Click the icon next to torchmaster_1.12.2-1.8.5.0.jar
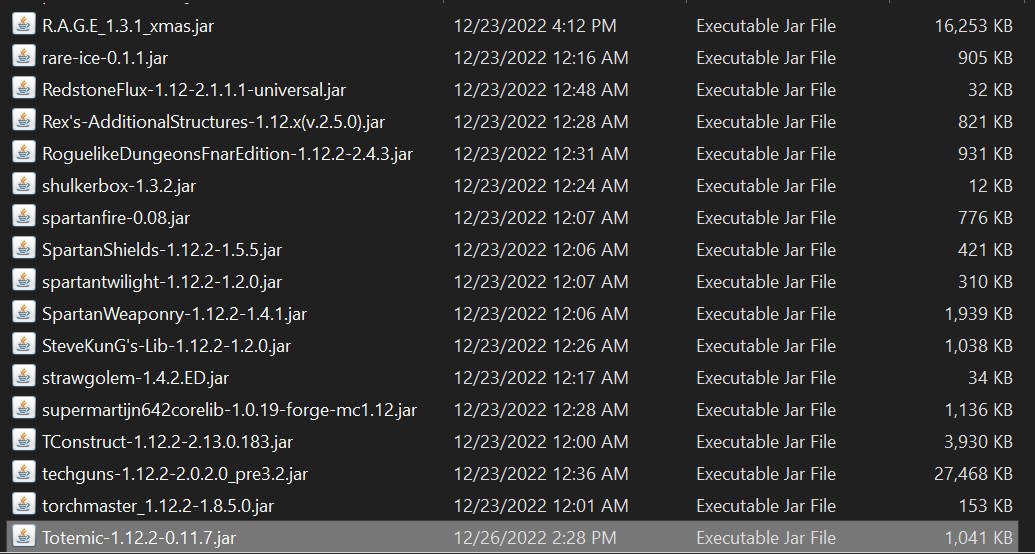Image resolution: width=1035 pixels, height=554 pixels. (x=24, y=505)
